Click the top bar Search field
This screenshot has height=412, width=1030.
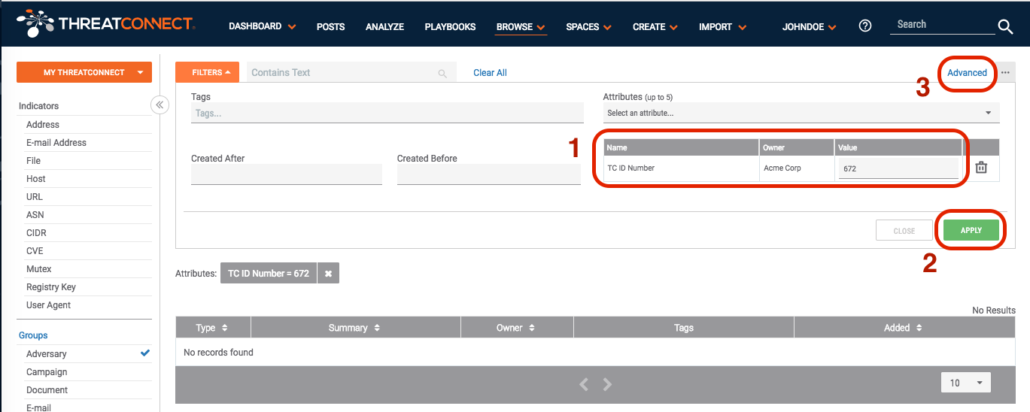pyautogui.click(x=942, y=25)
